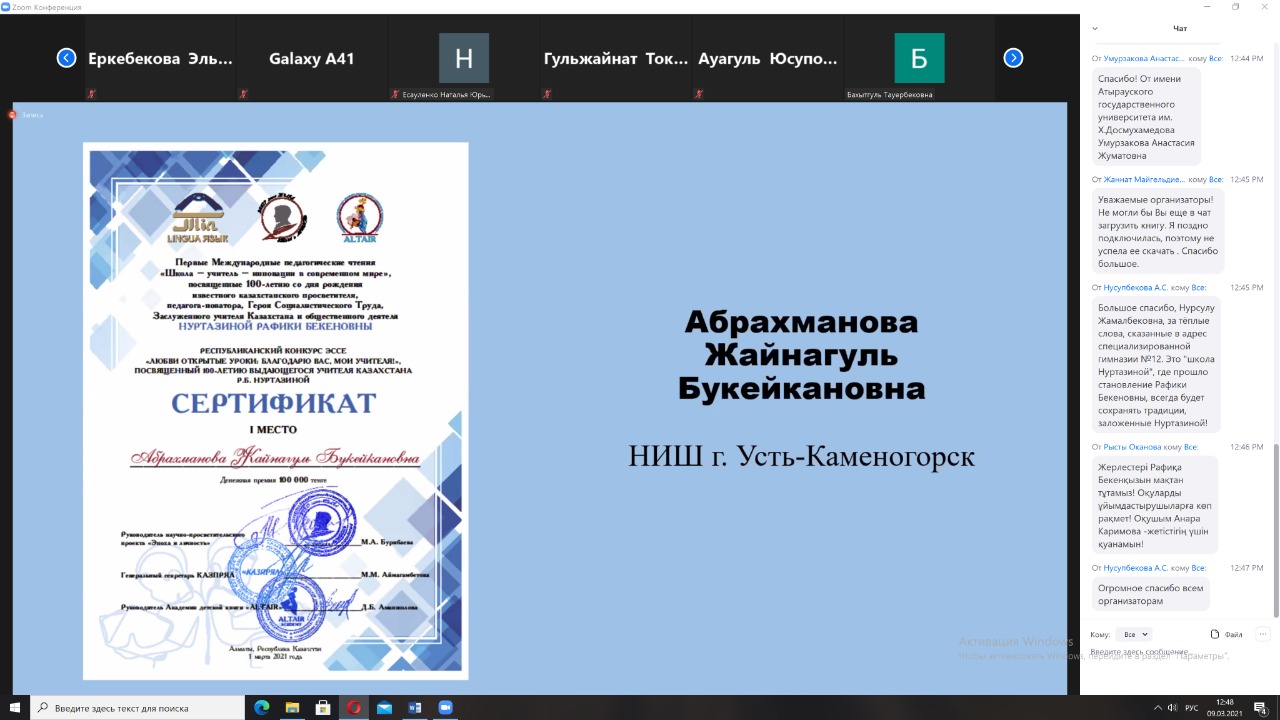1280x720 pixels.
Task: Collapse the Чат panel chevron
Action: pos(1095,28)
